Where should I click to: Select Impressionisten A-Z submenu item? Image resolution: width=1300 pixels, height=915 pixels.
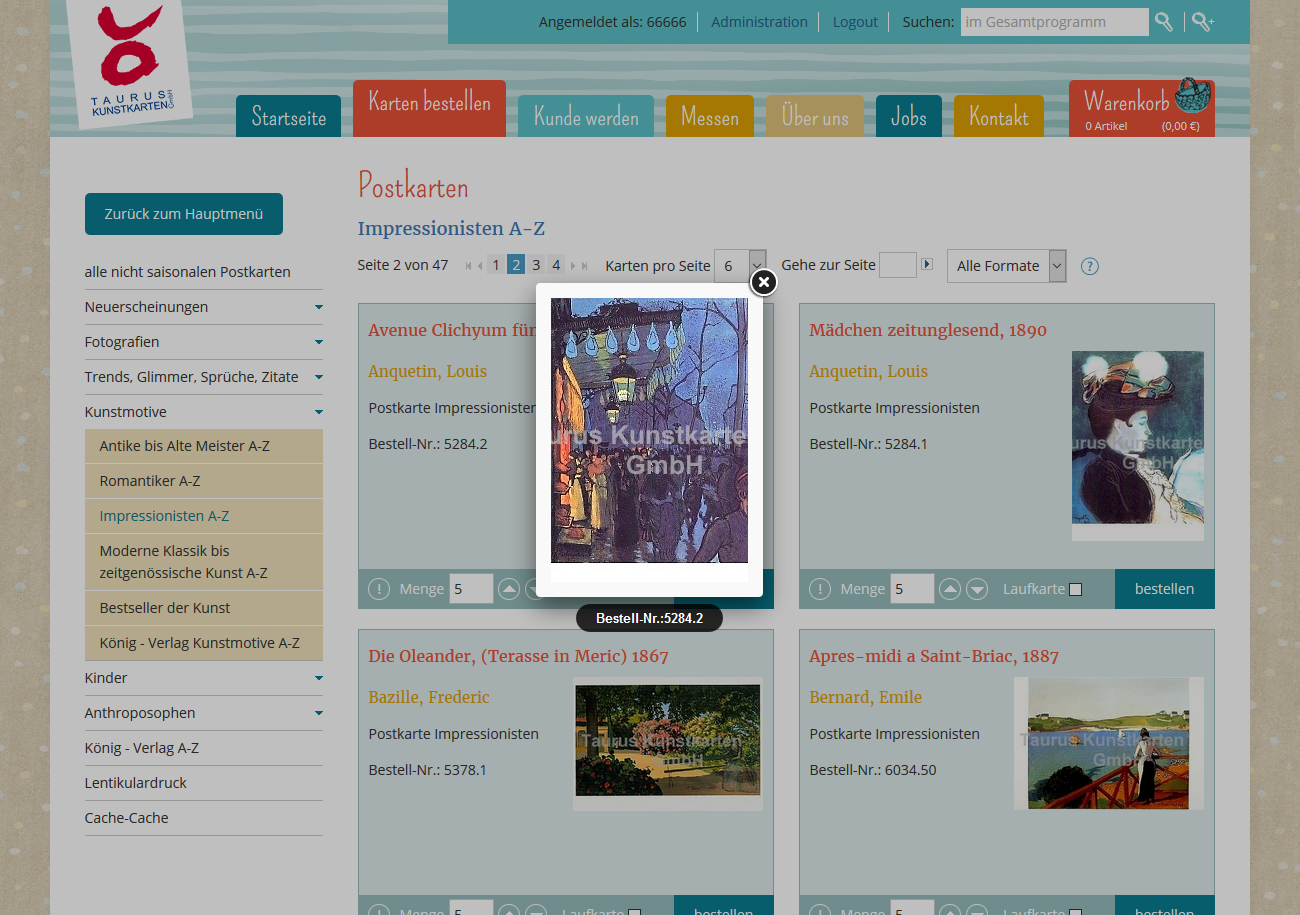(x=204, y=516)
